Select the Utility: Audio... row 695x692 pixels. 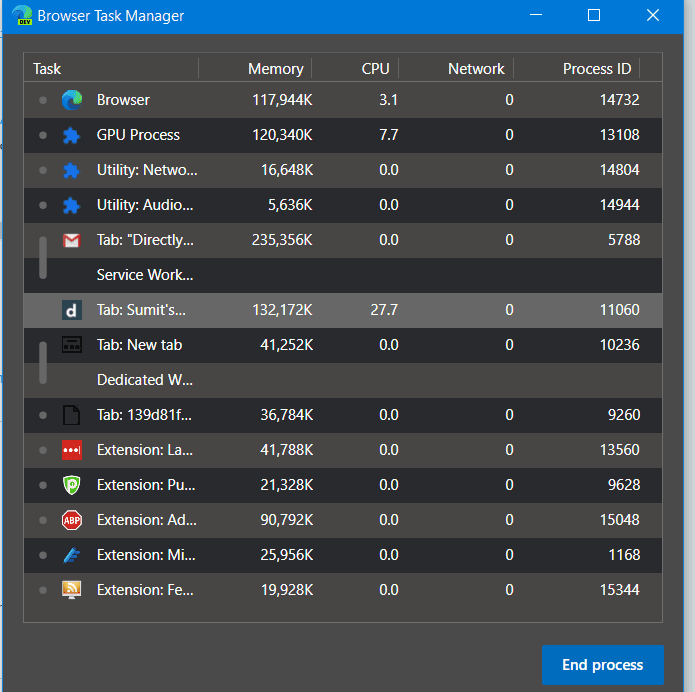[343, 205]
